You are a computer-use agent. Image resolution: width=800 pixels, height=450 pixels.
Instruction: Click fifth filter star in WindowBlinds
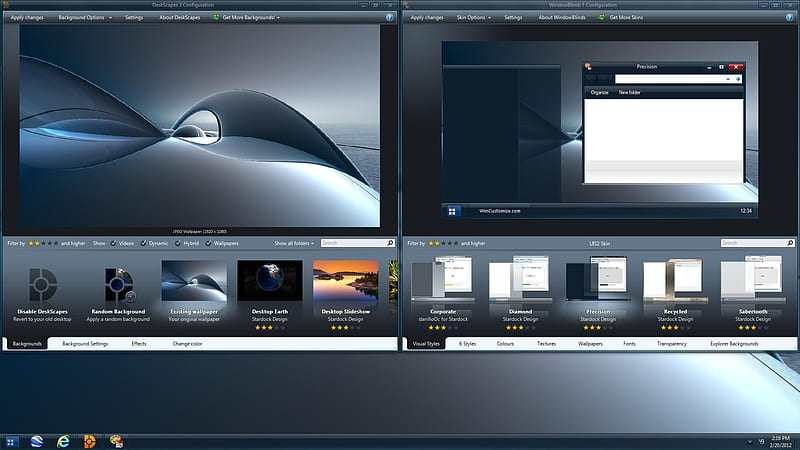click(x=456, y=243)
